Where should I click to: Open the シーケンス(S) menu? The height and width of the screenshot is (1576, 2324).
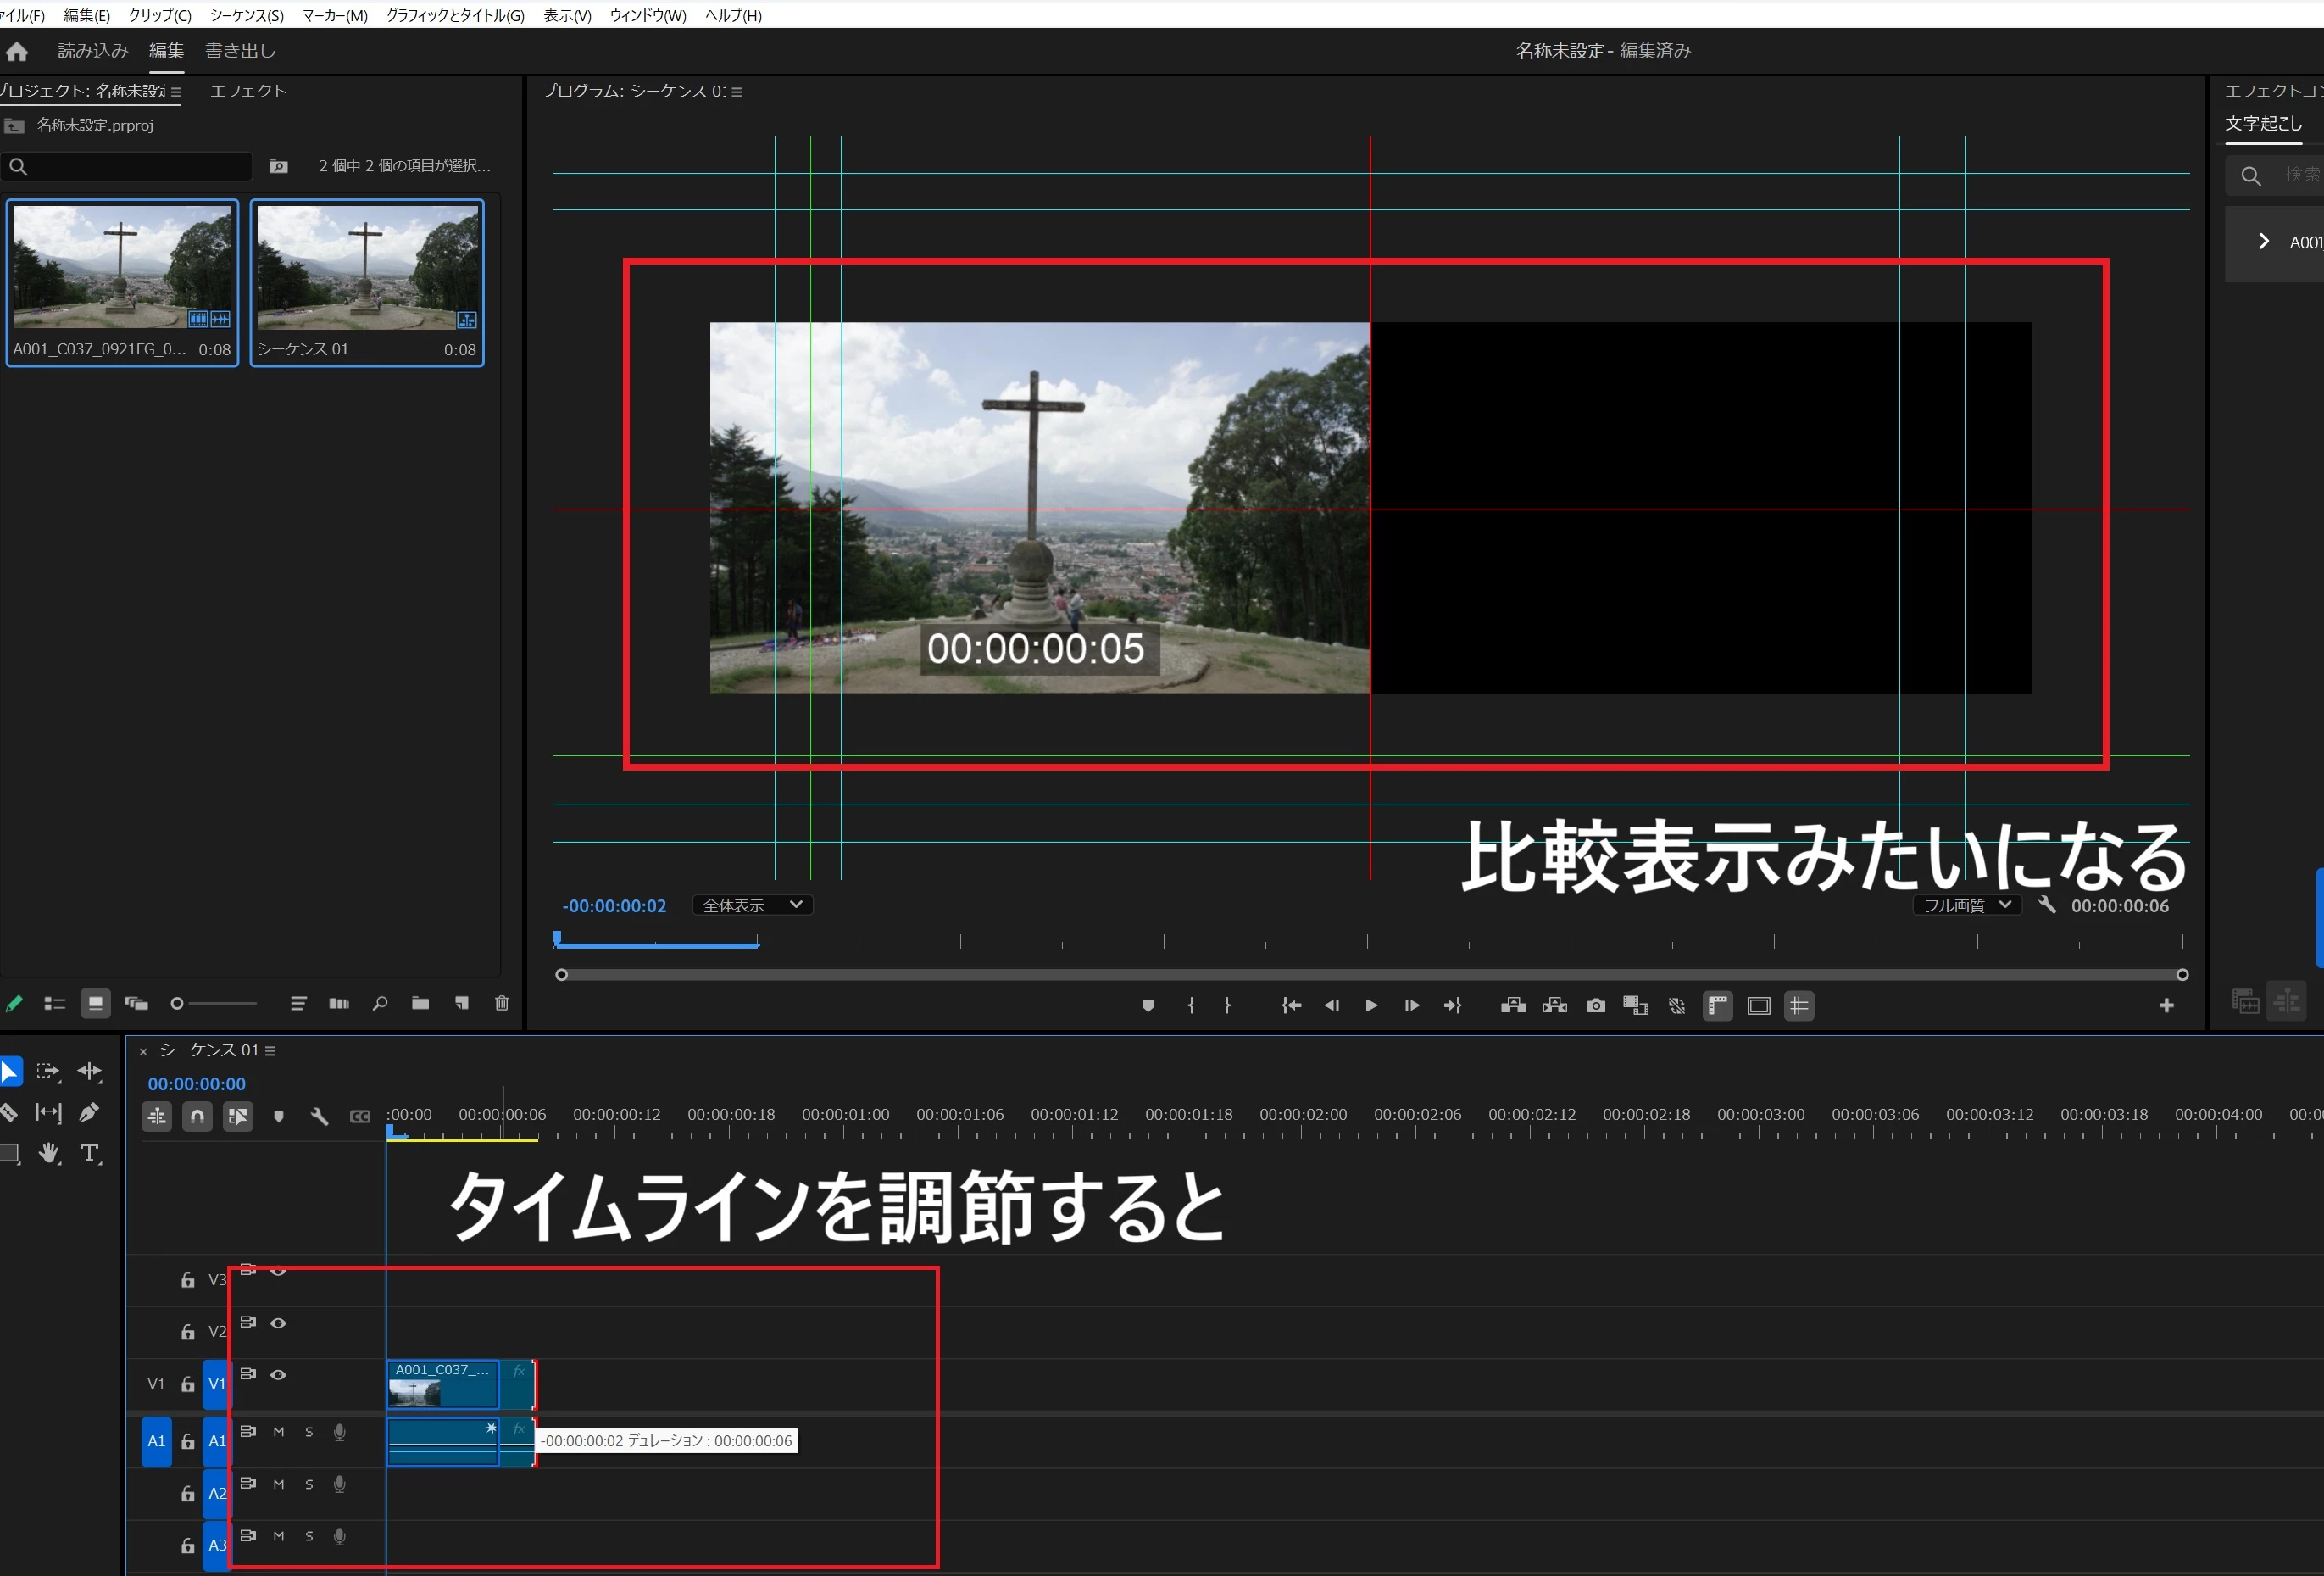click(x=246, y=15)
